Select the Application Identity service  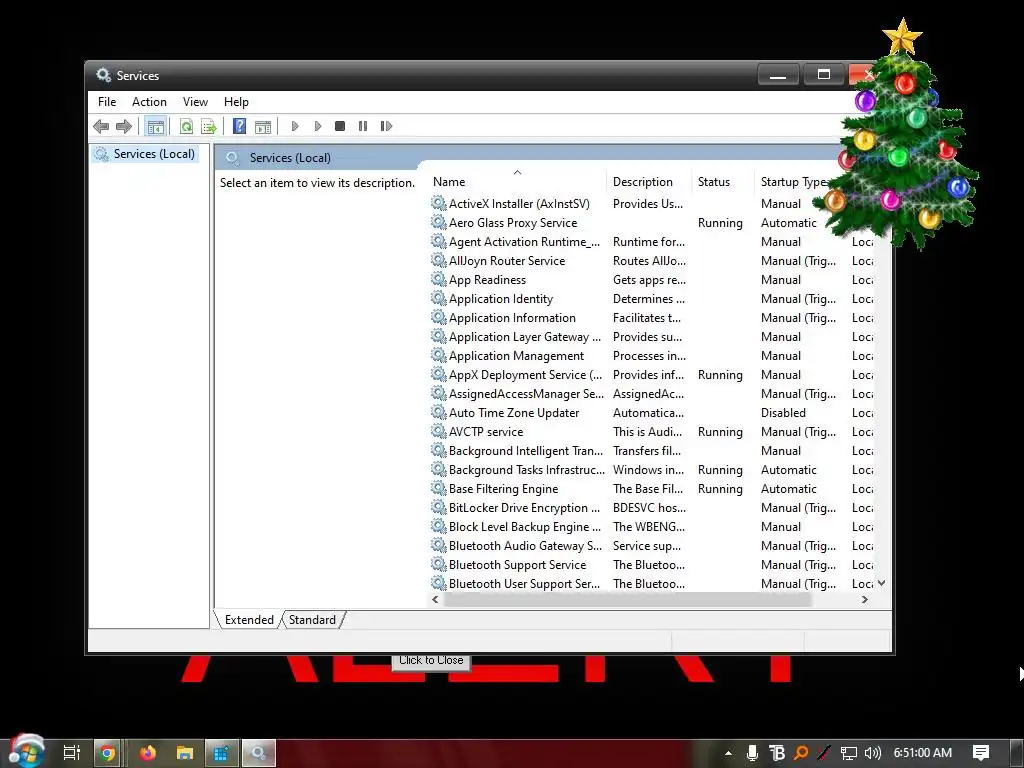tap(652, 298)
